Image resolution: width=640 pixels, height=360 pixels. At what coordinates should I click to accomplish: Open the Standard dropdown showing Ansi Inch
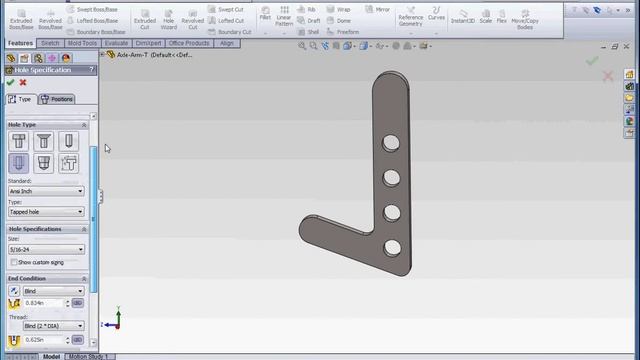(46, 191)
